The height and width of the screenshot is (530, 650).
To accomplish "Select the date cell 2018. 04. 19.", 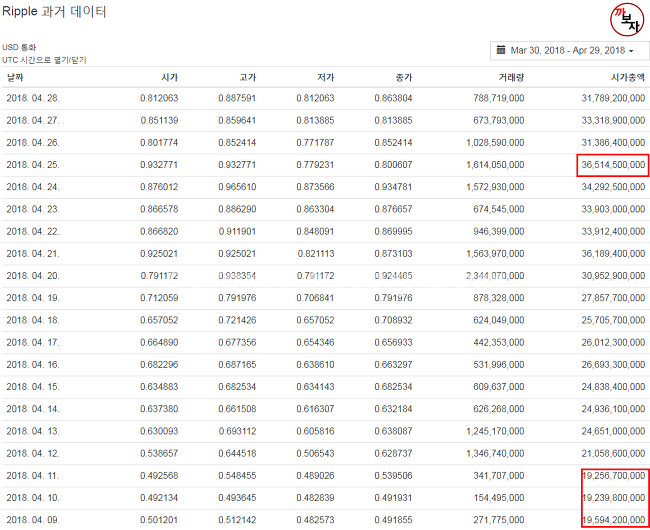I will click(33, 298).
